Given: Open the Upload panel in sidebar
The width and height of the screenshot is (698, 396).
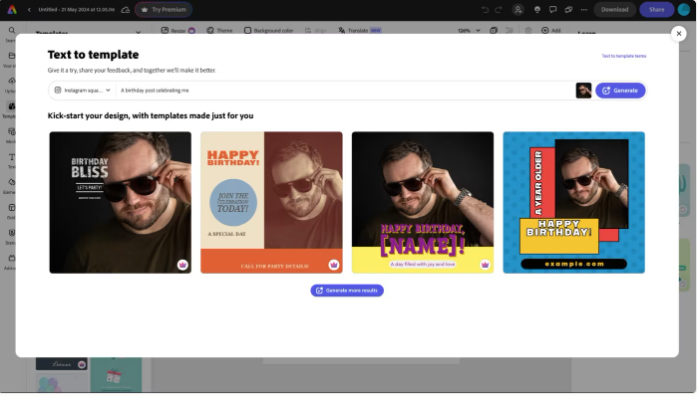Looking at the screenshot, I should [x=11, y=85].
